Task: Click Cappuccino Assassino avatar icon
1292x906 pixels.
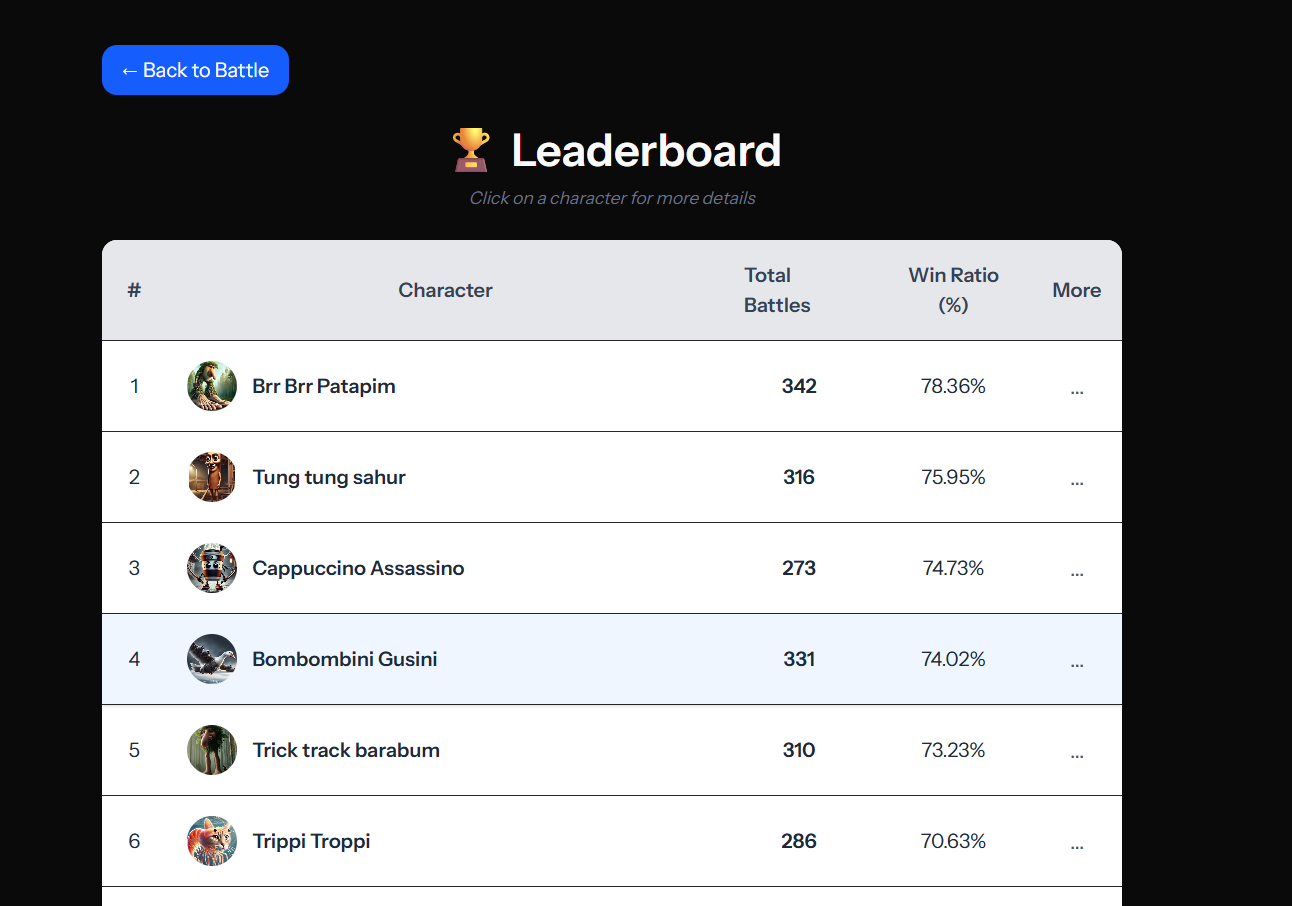Action: click(212, 568)
